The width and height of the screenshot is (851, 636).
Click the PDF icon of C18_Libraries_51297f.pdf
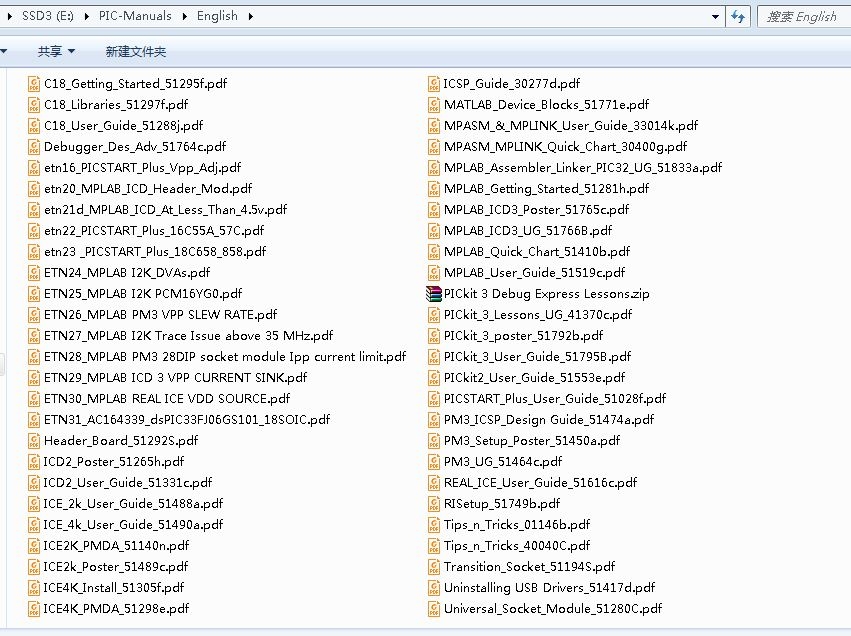(34, 105)
